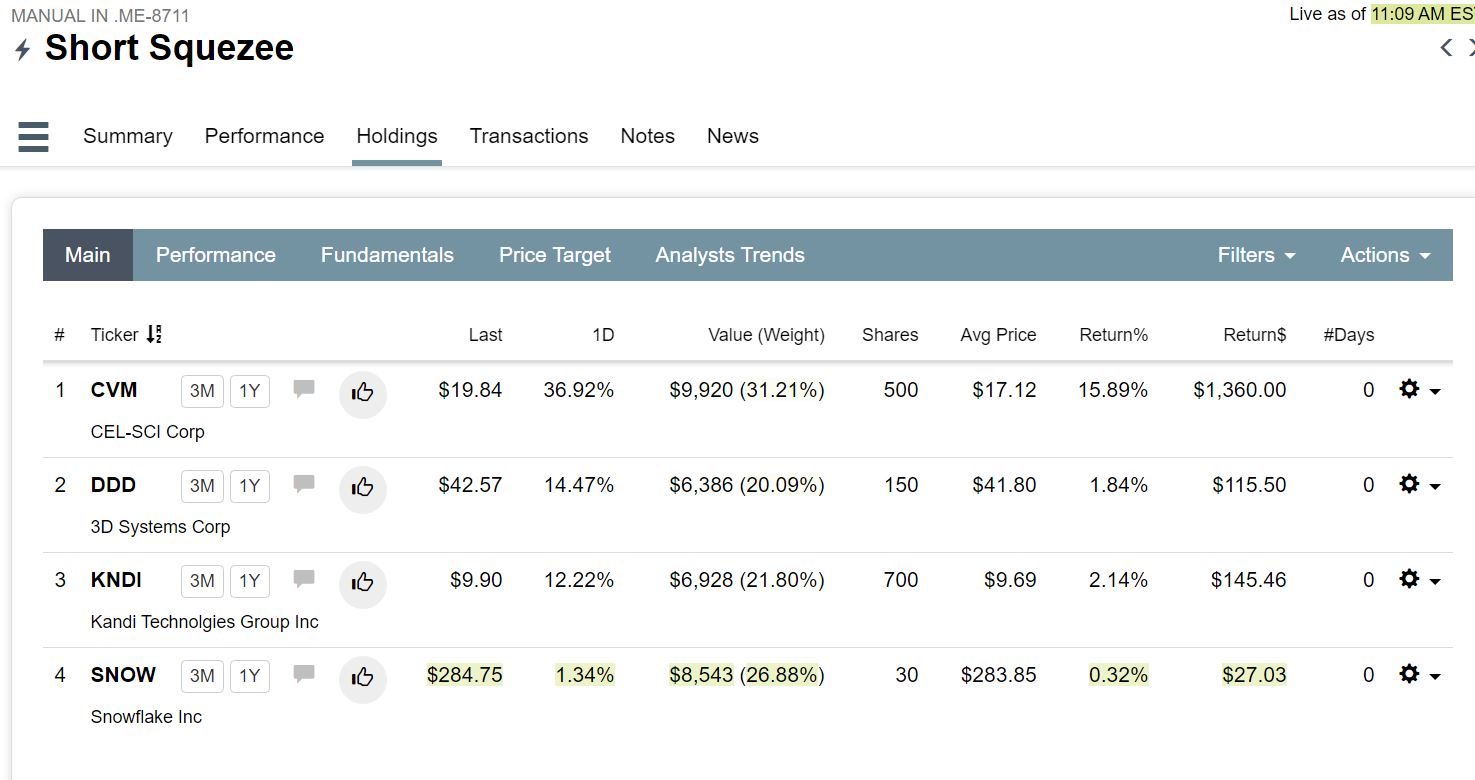Open comment bubble for DDD

(304, 484)
